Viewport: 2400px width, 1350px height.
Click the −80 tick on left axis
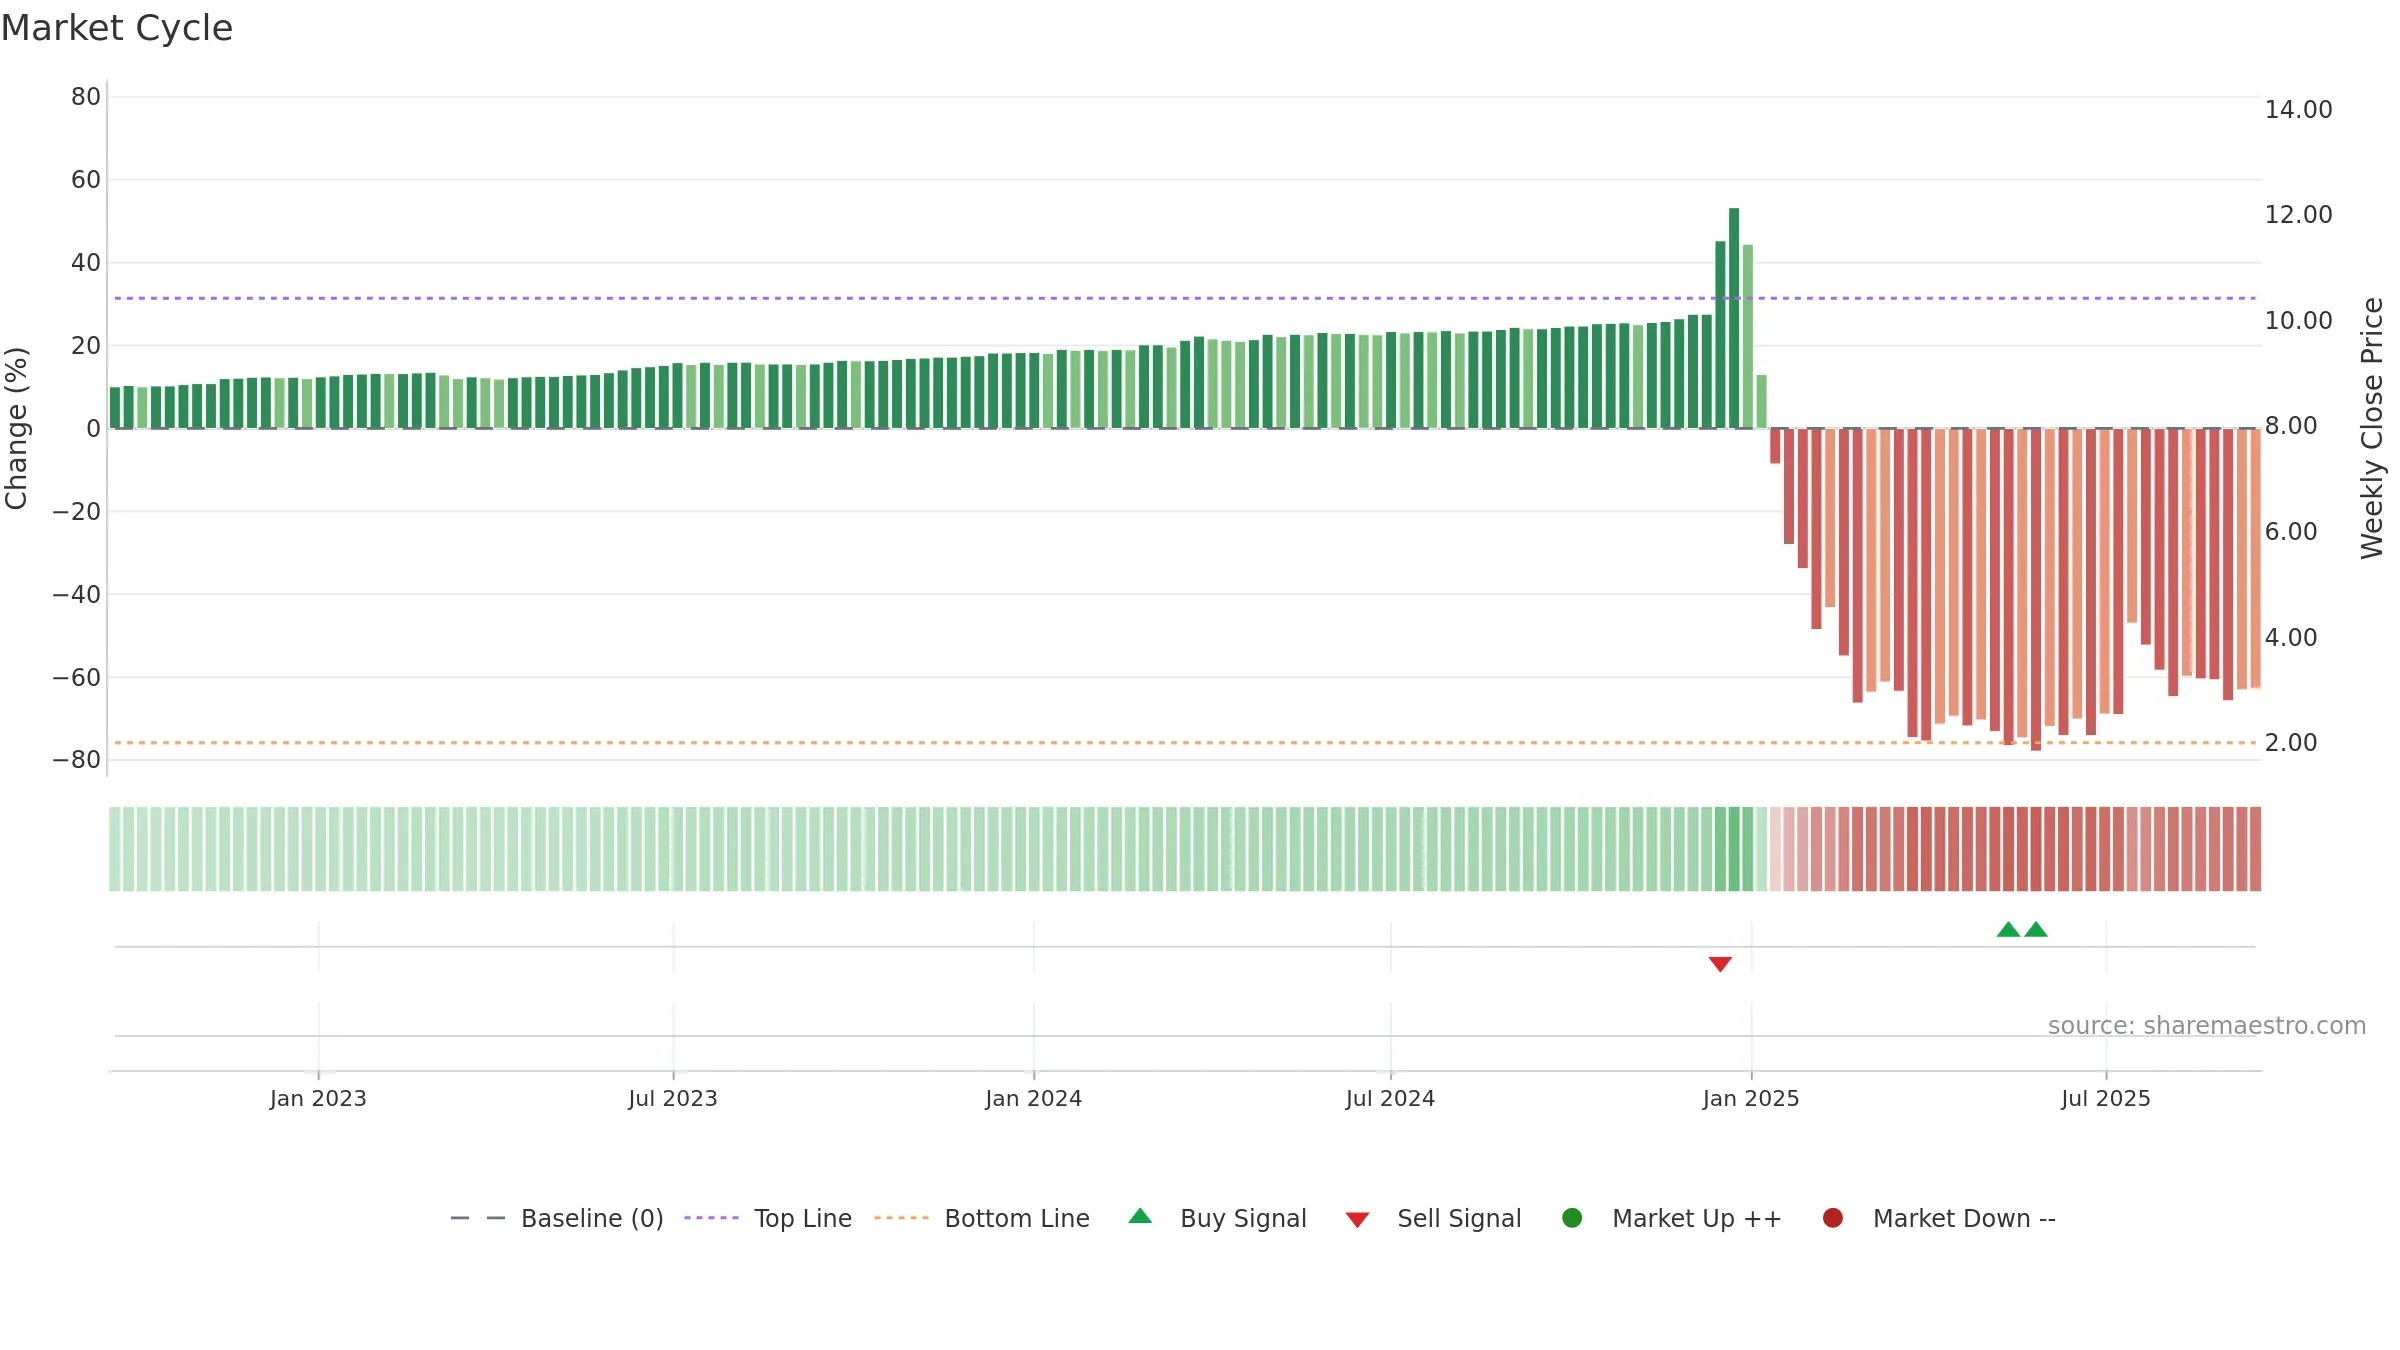point(77,760)
